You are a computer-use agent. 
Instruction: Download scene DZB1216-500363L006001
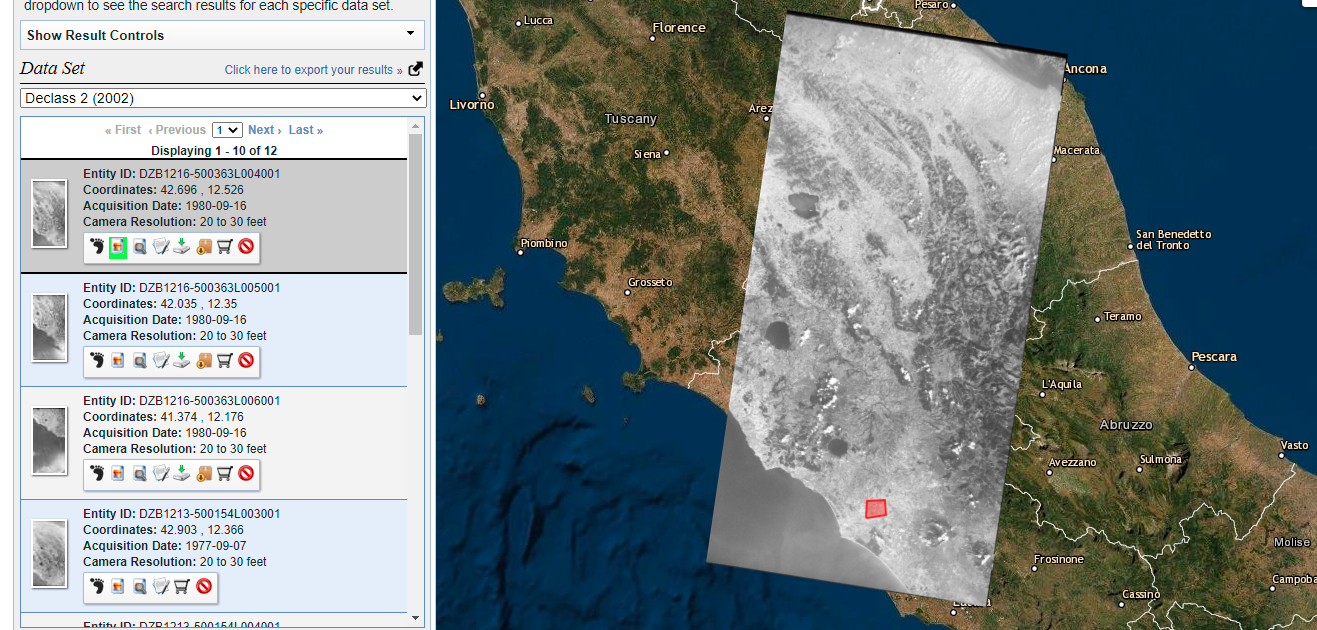tap(182, 473)
